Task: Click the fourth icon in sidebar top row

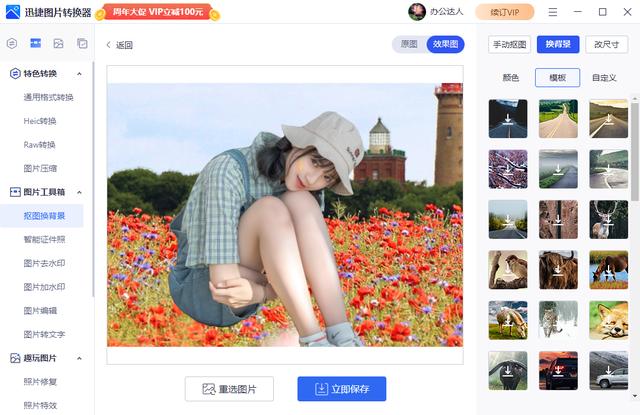Action: coord(81,44)
